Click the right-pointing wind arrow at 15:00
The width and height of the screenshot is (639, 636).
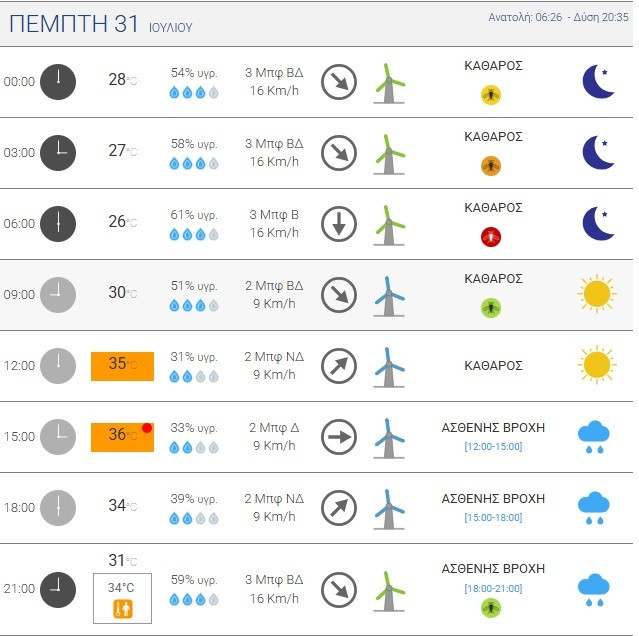coord(339,437)
